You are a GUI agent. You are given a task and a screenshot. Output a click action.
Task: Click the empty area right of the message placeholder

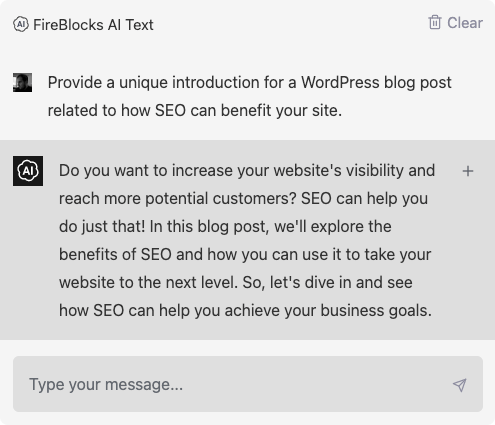317,384
